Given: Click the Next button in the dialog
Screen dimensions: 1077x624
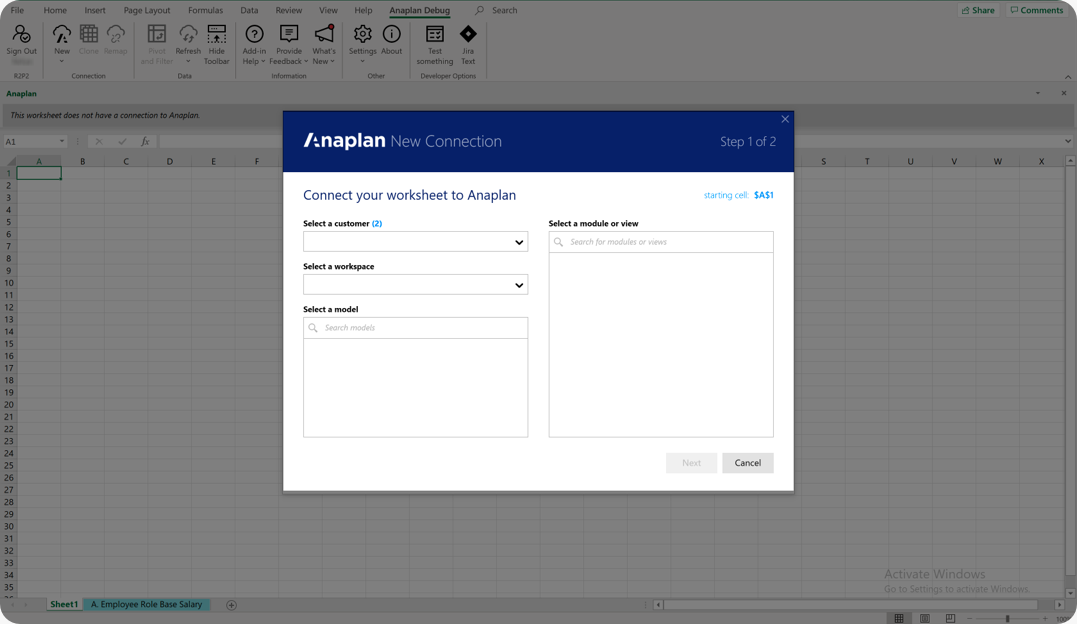Looking at the screenshot, I should pyautogui.click(x=692, y=463).
